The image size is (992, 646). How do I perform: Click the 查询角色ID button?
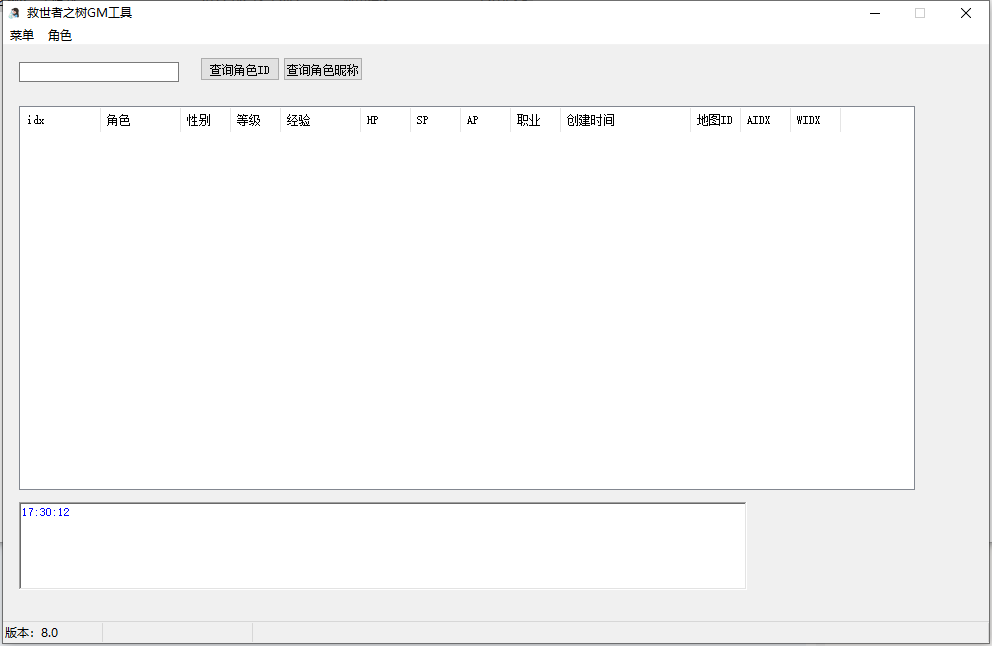[x=240, y=70]
